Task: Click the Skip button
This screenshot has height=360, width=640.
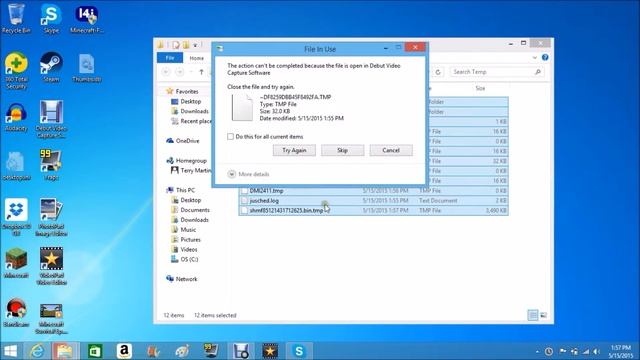Action: 342,150
